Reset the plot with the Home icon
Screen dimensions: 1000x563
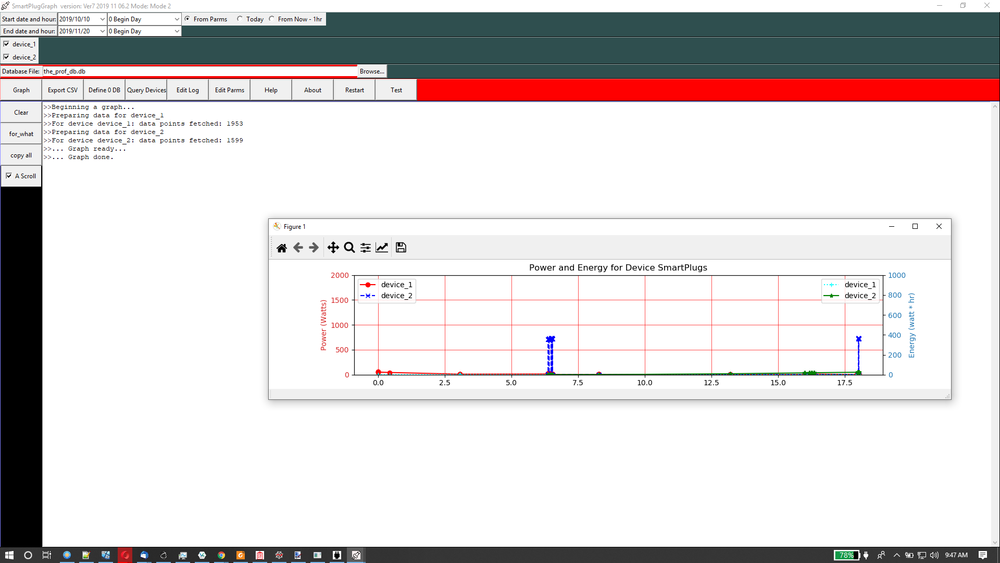pyautogui.click(x=282, y=248)
